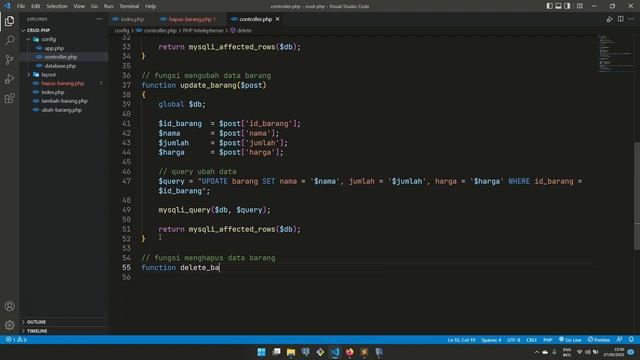The height and width of the screenshot is (360, 640).
Task: Toggle the secondary side bar layout icon
Action: 567,6
